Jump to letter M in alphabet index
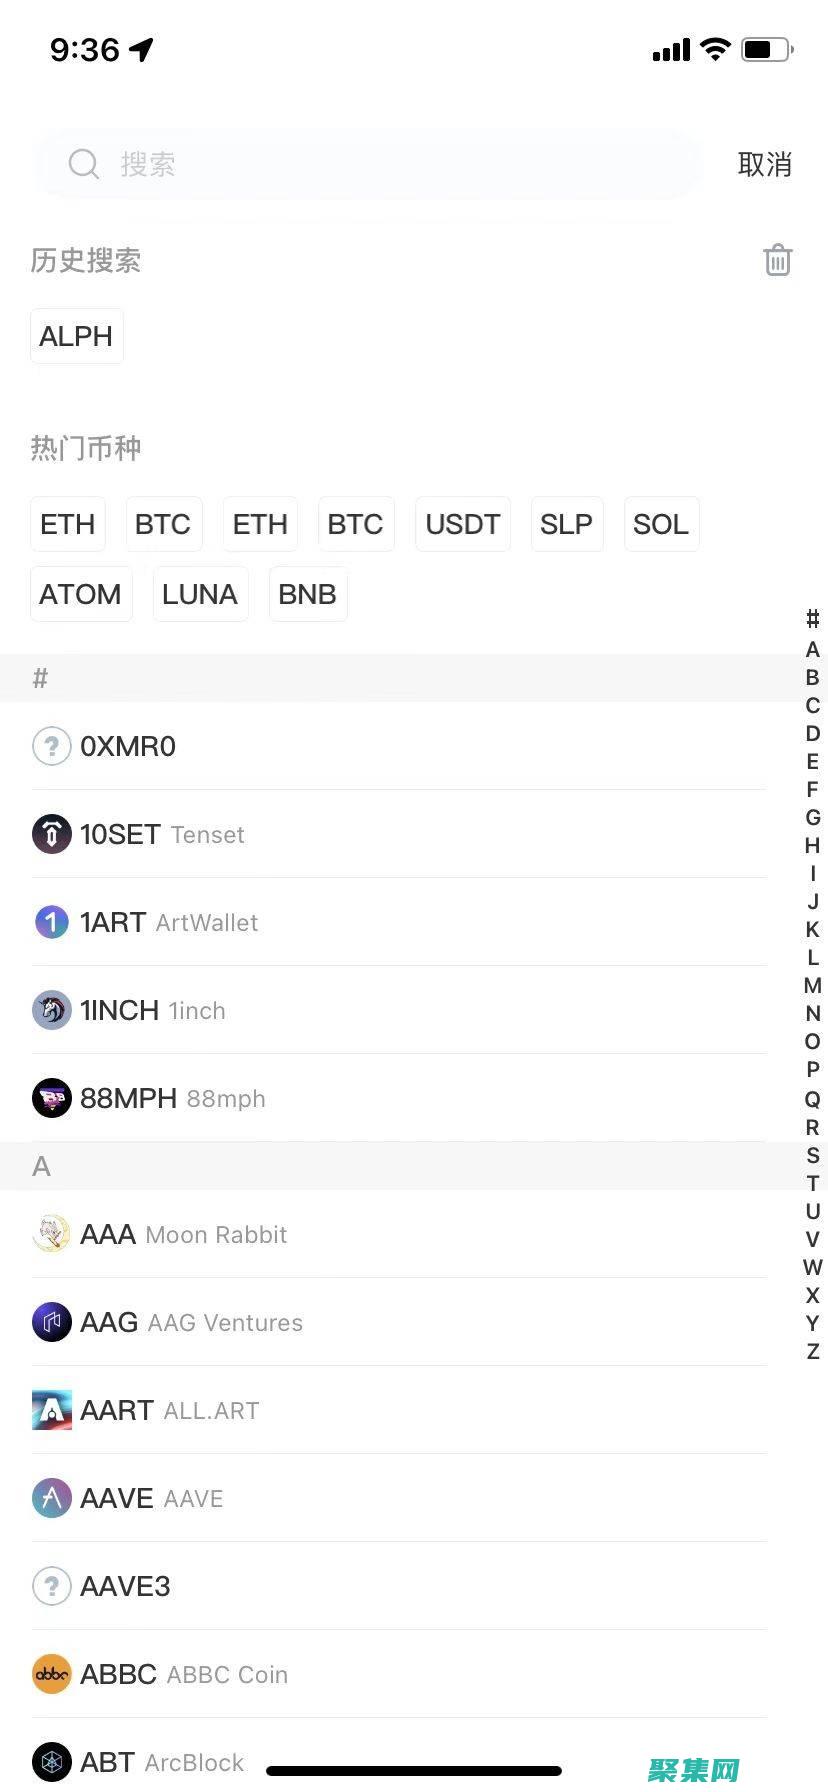This screenshot has height=1792, width=828. 813,986
